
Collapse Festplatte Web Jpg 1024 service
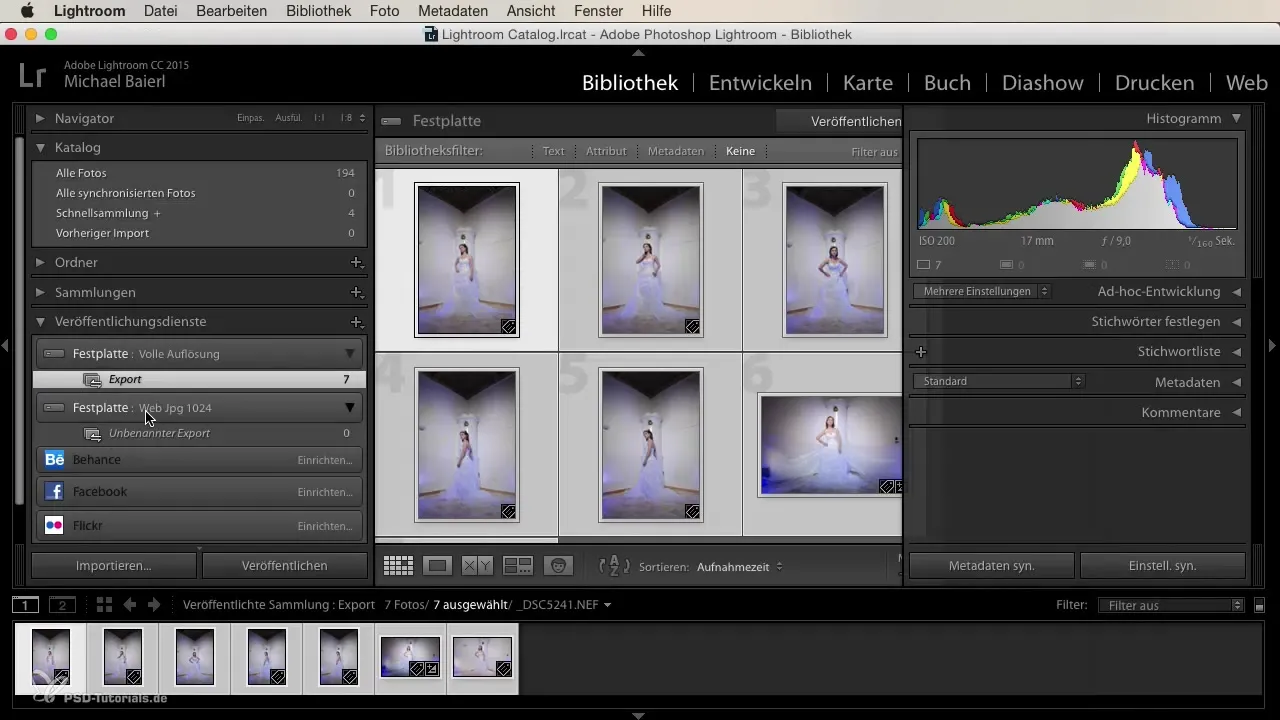[x=349, y=407]
